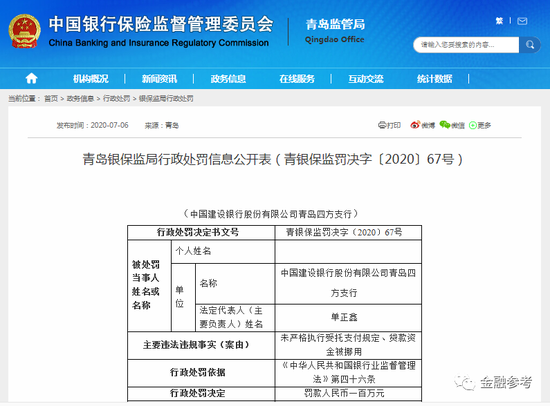Click the search magnifier button

tap(530, 45)
